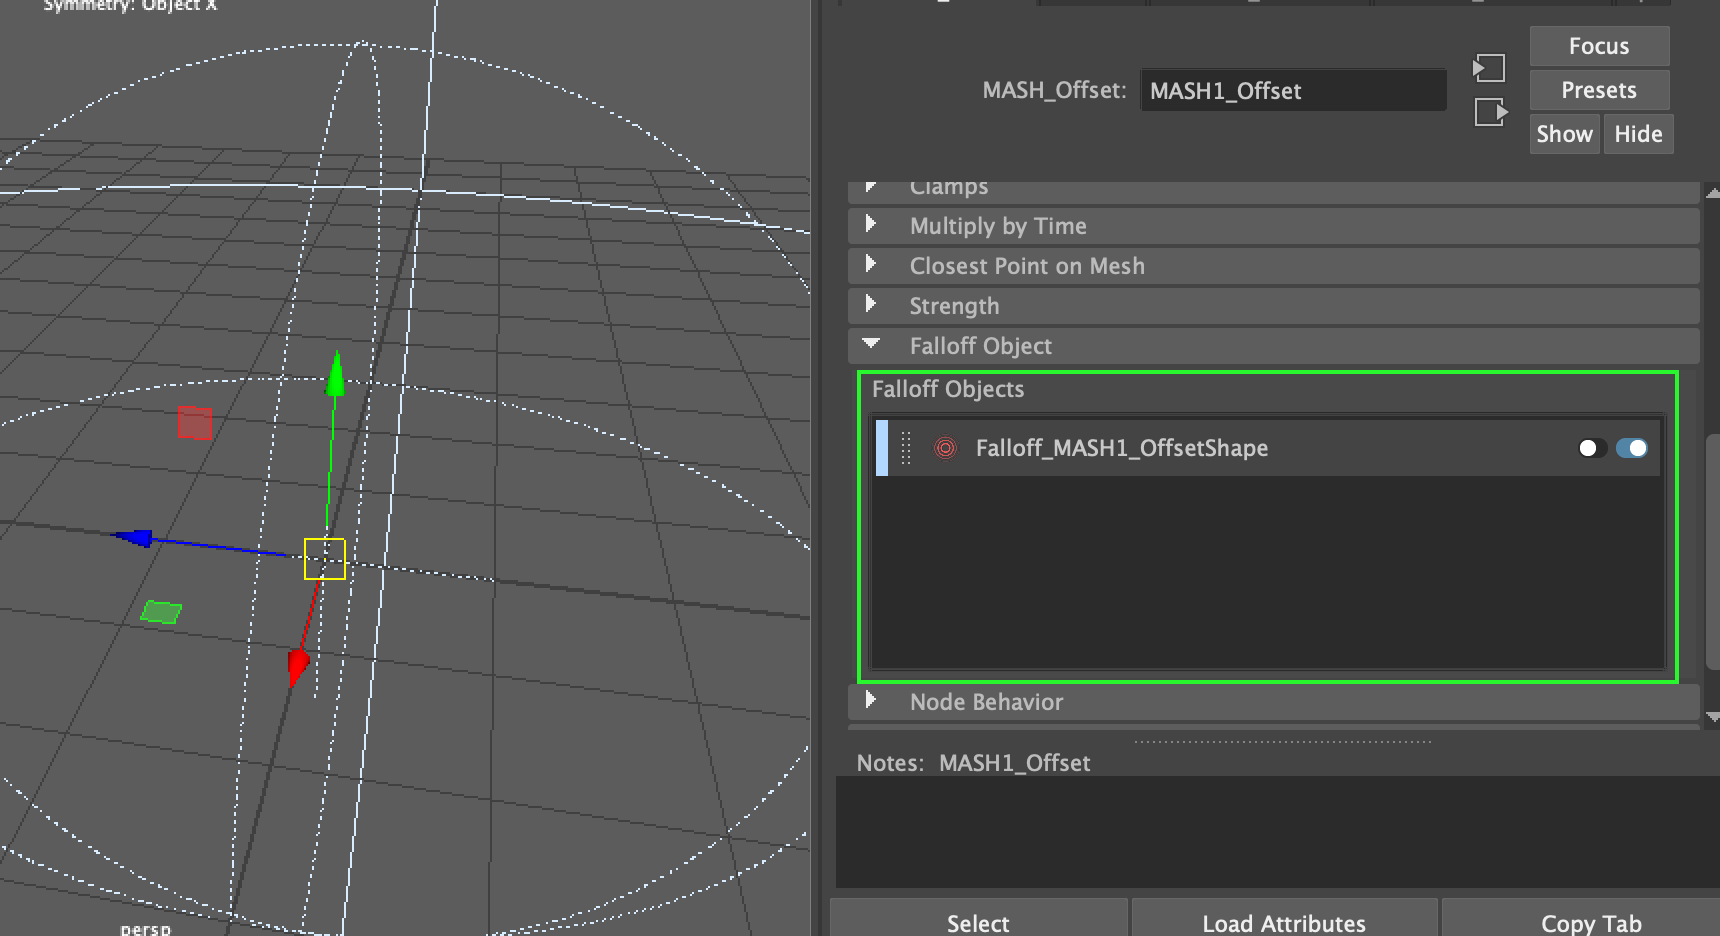Click the output connections arrow icon

click(1491, 111)
